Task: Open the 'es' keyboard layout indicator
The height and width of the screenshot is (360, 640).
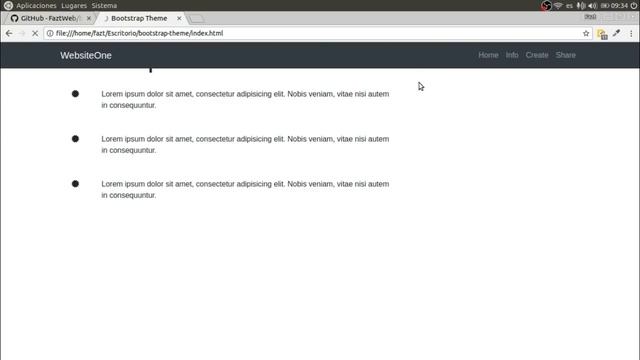Action: coord(569,6)
